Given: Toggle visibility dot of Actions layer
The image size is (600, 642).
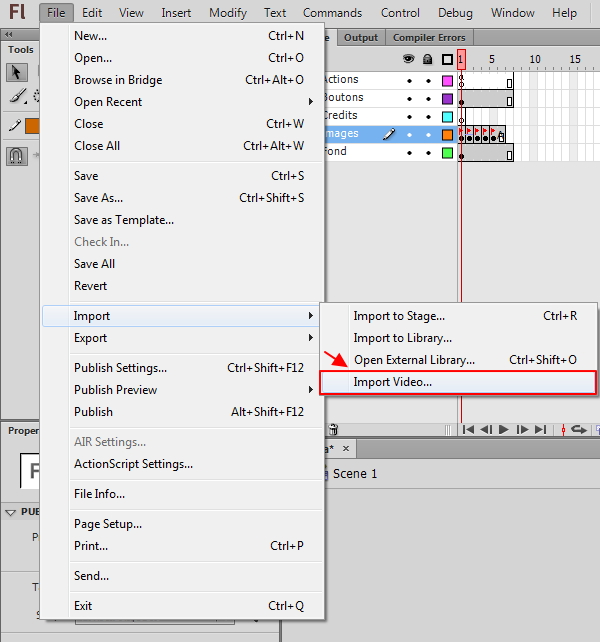Looking at the screenshot, I should (409, 81).
